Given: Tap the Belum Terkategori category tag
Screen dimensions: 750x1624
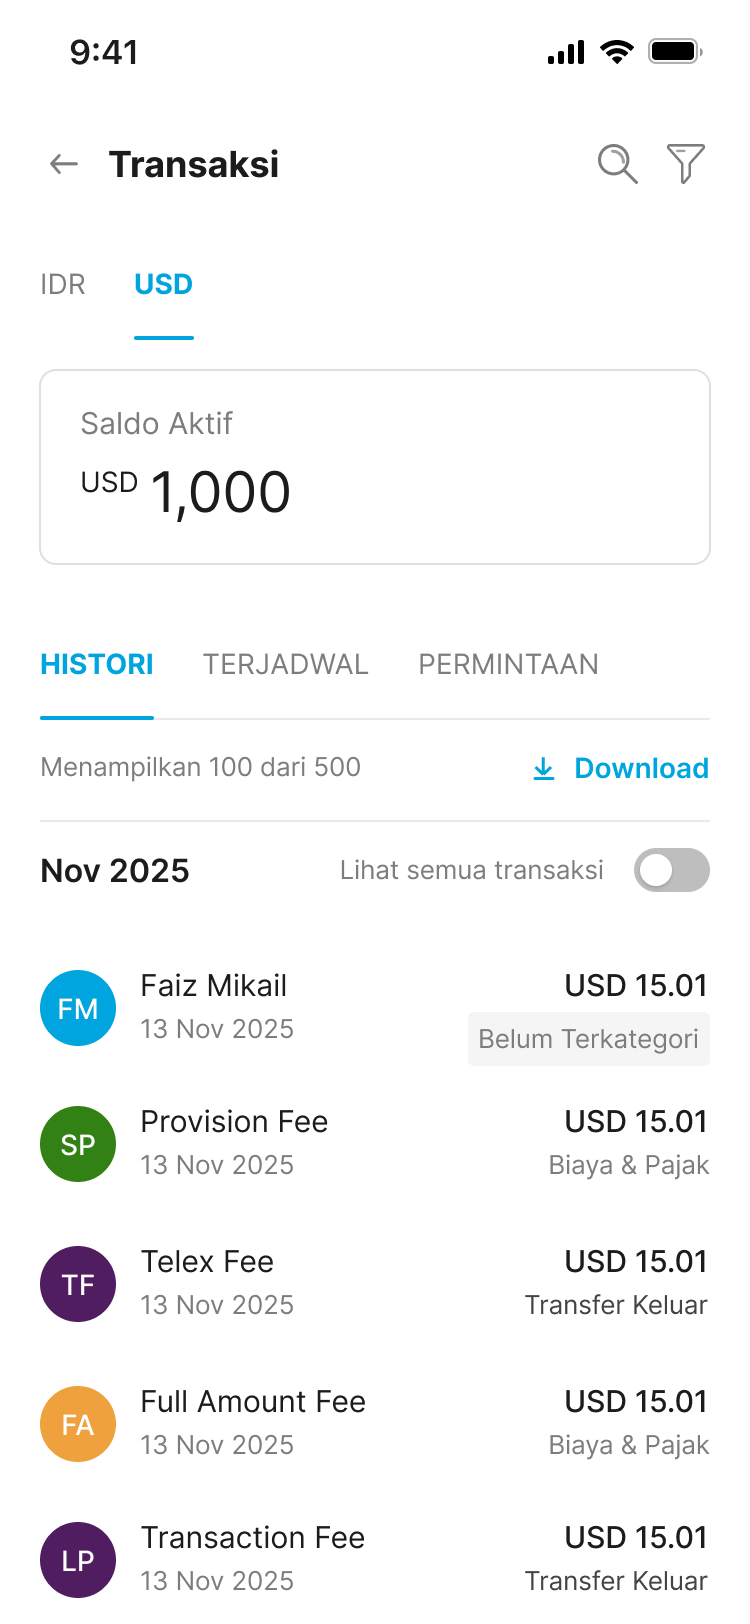Looking at the screenshot, I should pyautogui.click(x=588, y=1039).
